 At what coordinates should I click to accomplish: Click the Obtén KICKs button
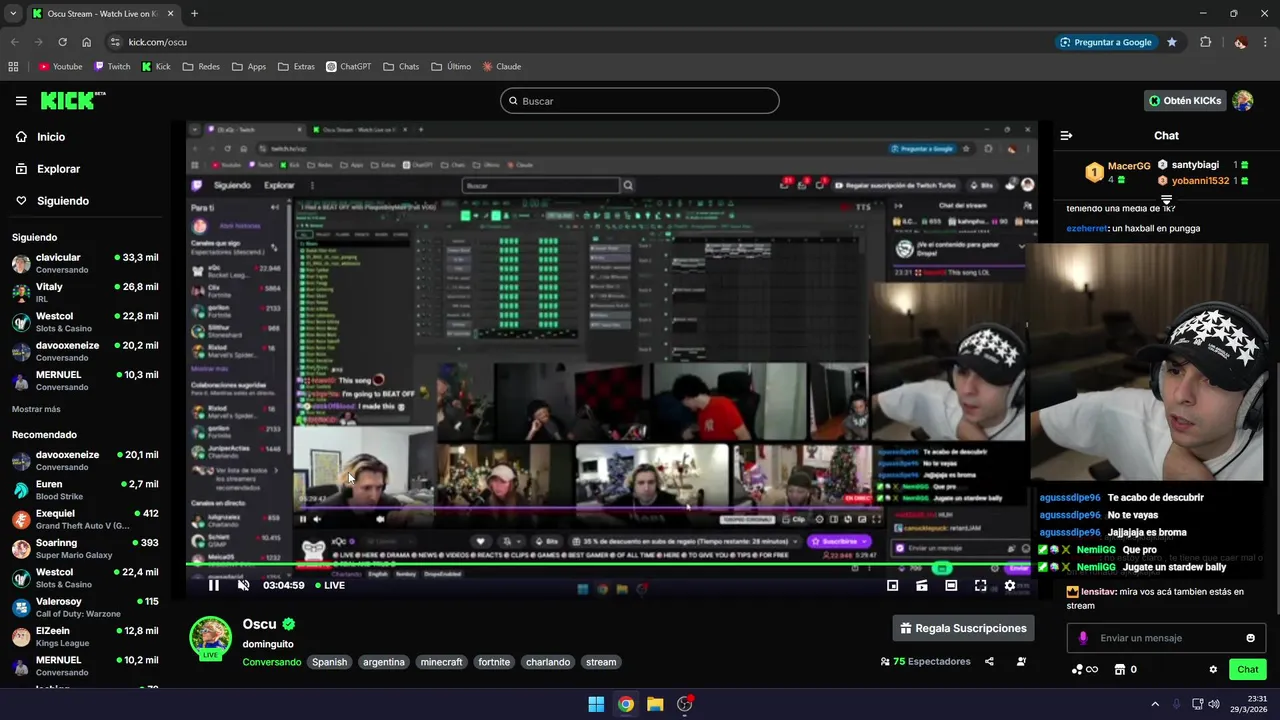1185,101
